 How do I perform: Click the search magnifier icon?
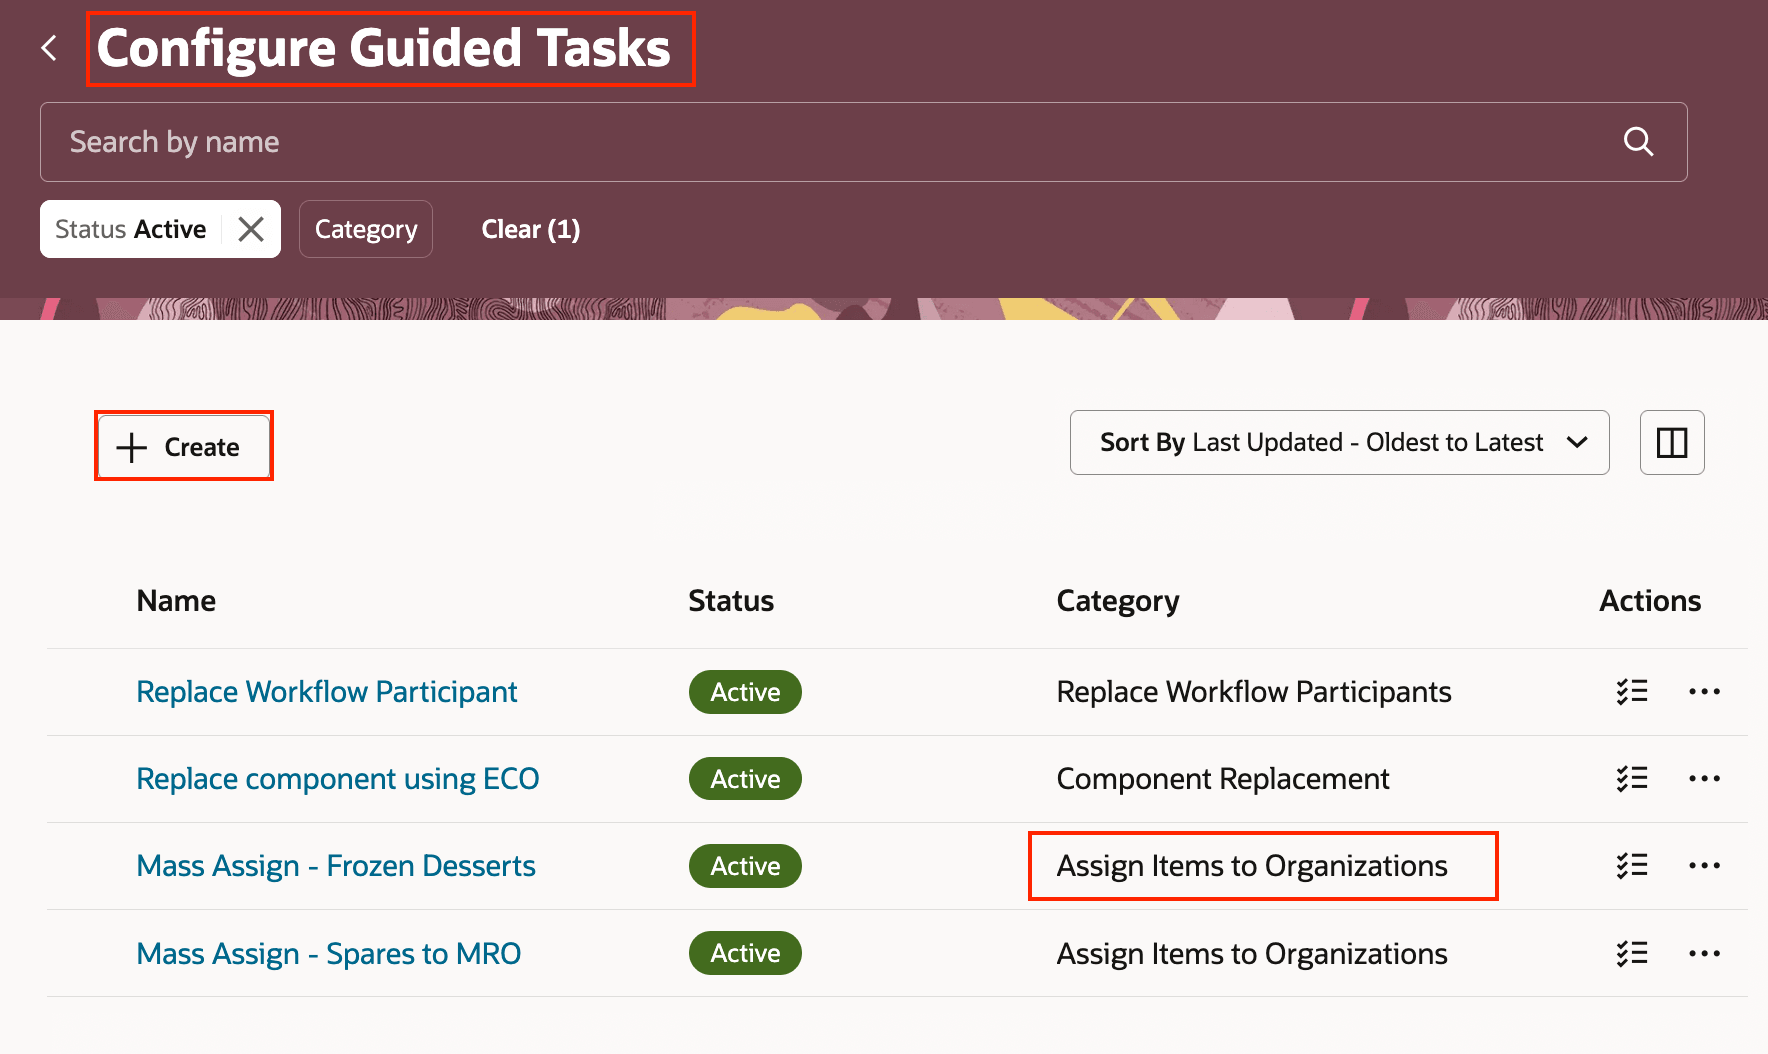click(1638, 142)
